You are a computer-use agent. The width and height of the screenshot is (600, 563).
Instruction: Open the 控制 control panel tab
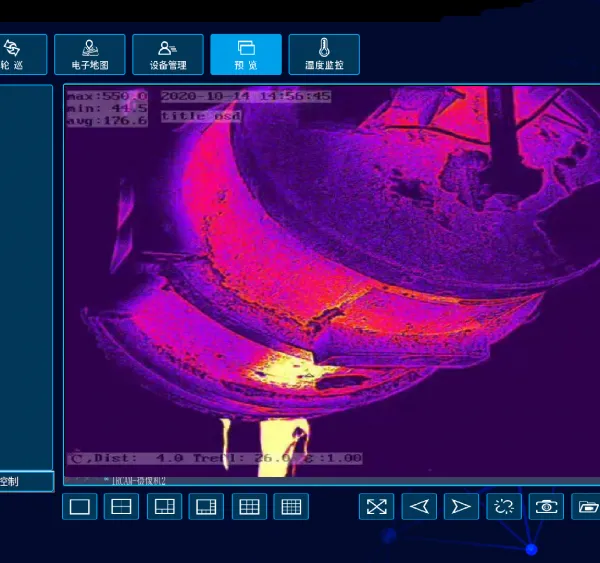(x=27, y=481)
